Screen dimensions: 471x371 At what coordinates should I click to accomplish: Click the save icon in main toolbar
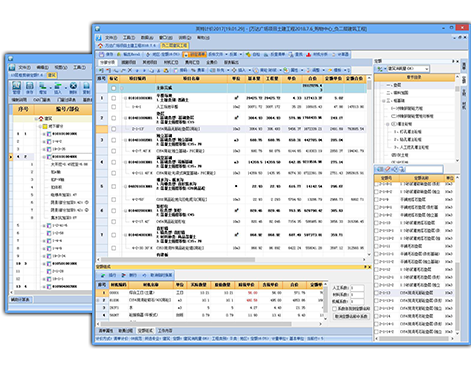click(102, 54)
